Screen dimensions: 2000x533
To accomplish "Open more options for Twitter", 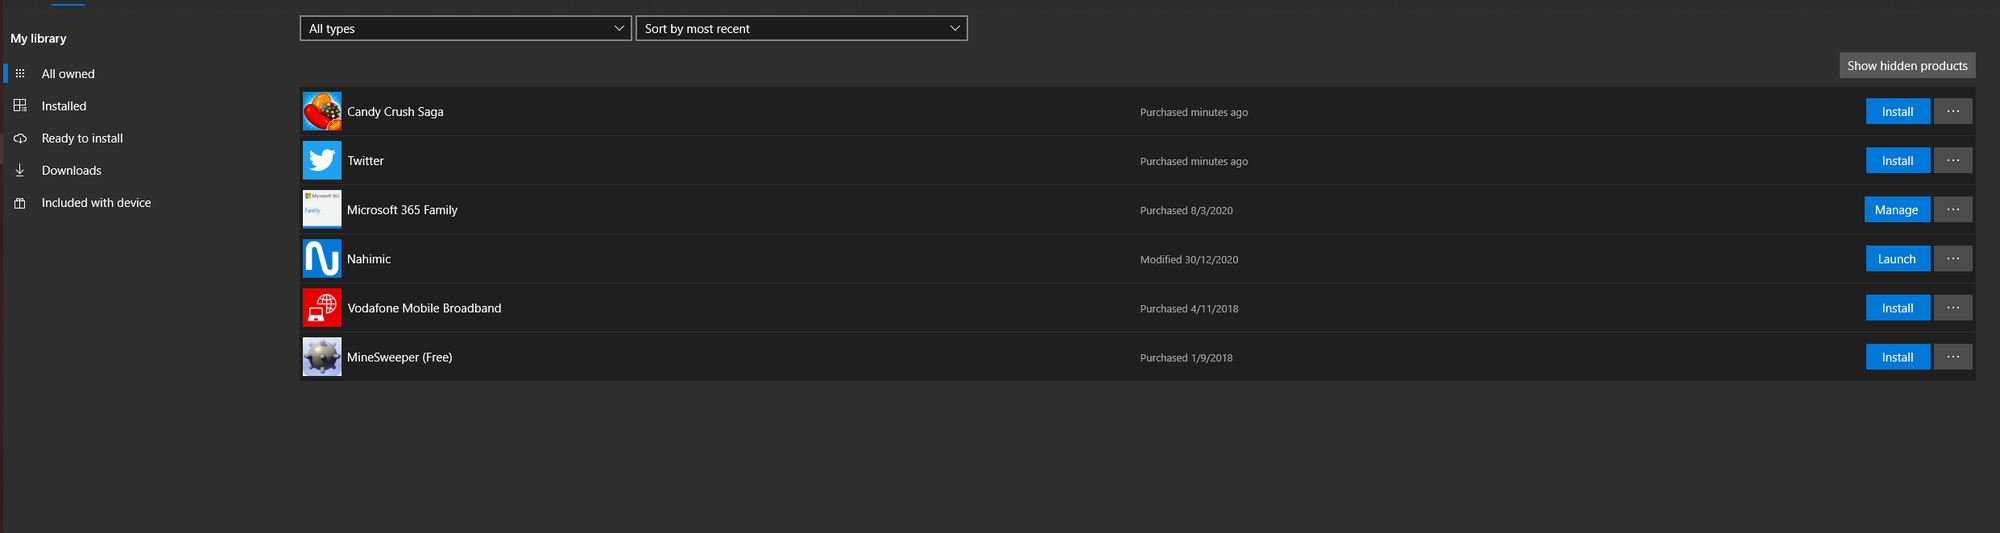I will pos(1953,160).
